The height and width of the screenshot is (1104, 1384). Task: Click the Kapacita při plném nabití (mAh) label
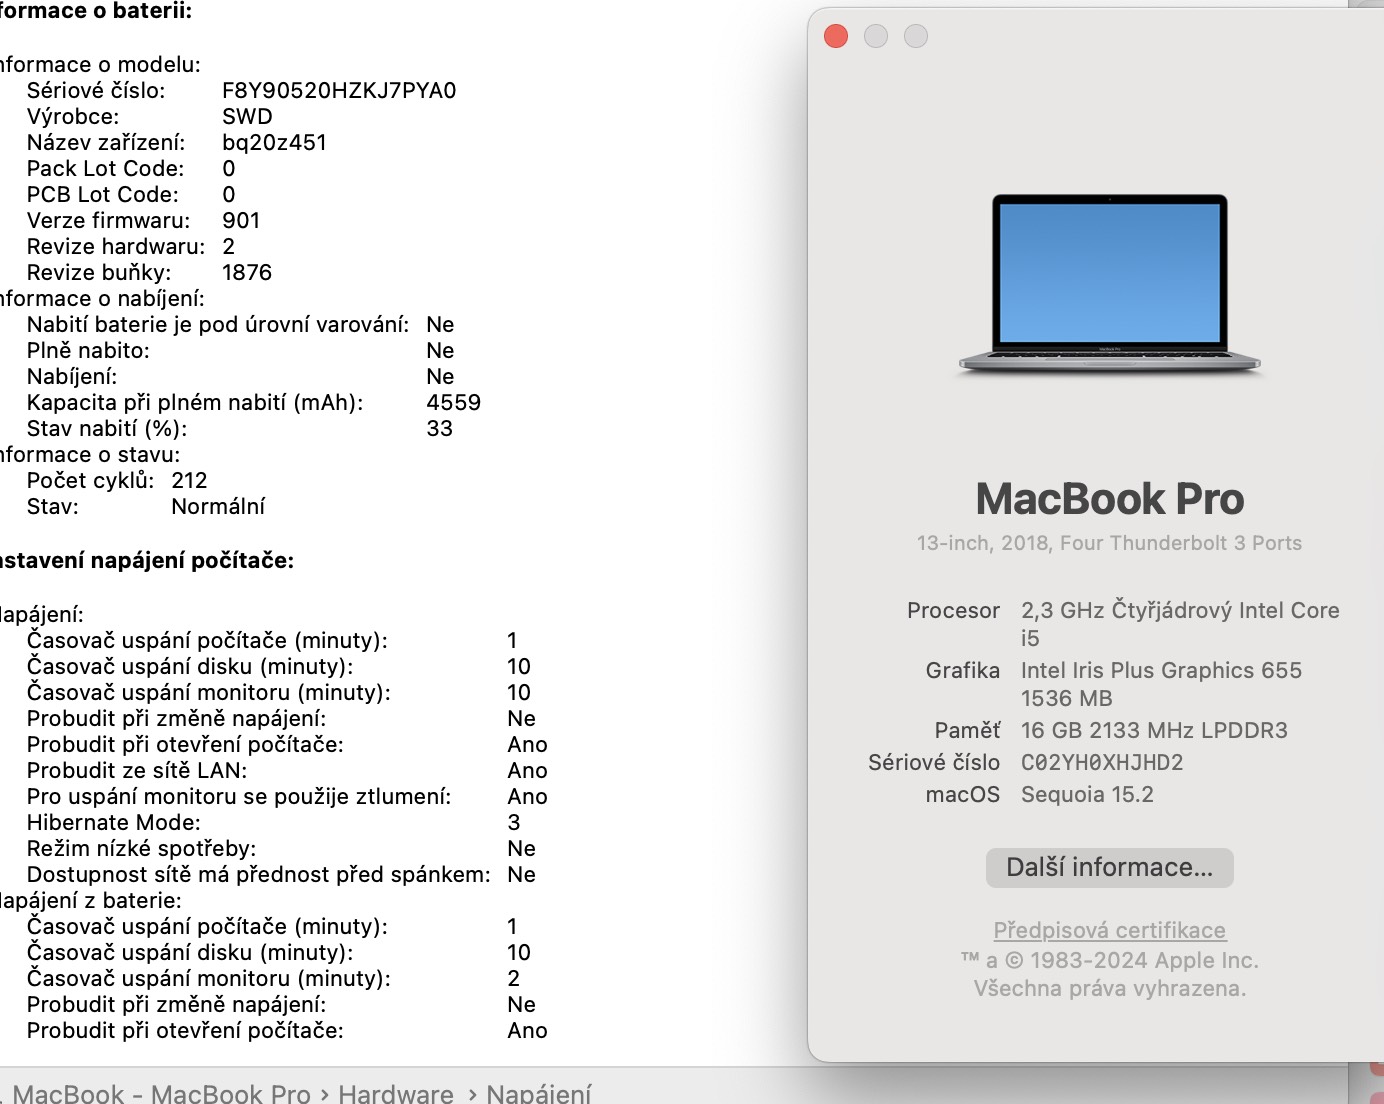195,402
